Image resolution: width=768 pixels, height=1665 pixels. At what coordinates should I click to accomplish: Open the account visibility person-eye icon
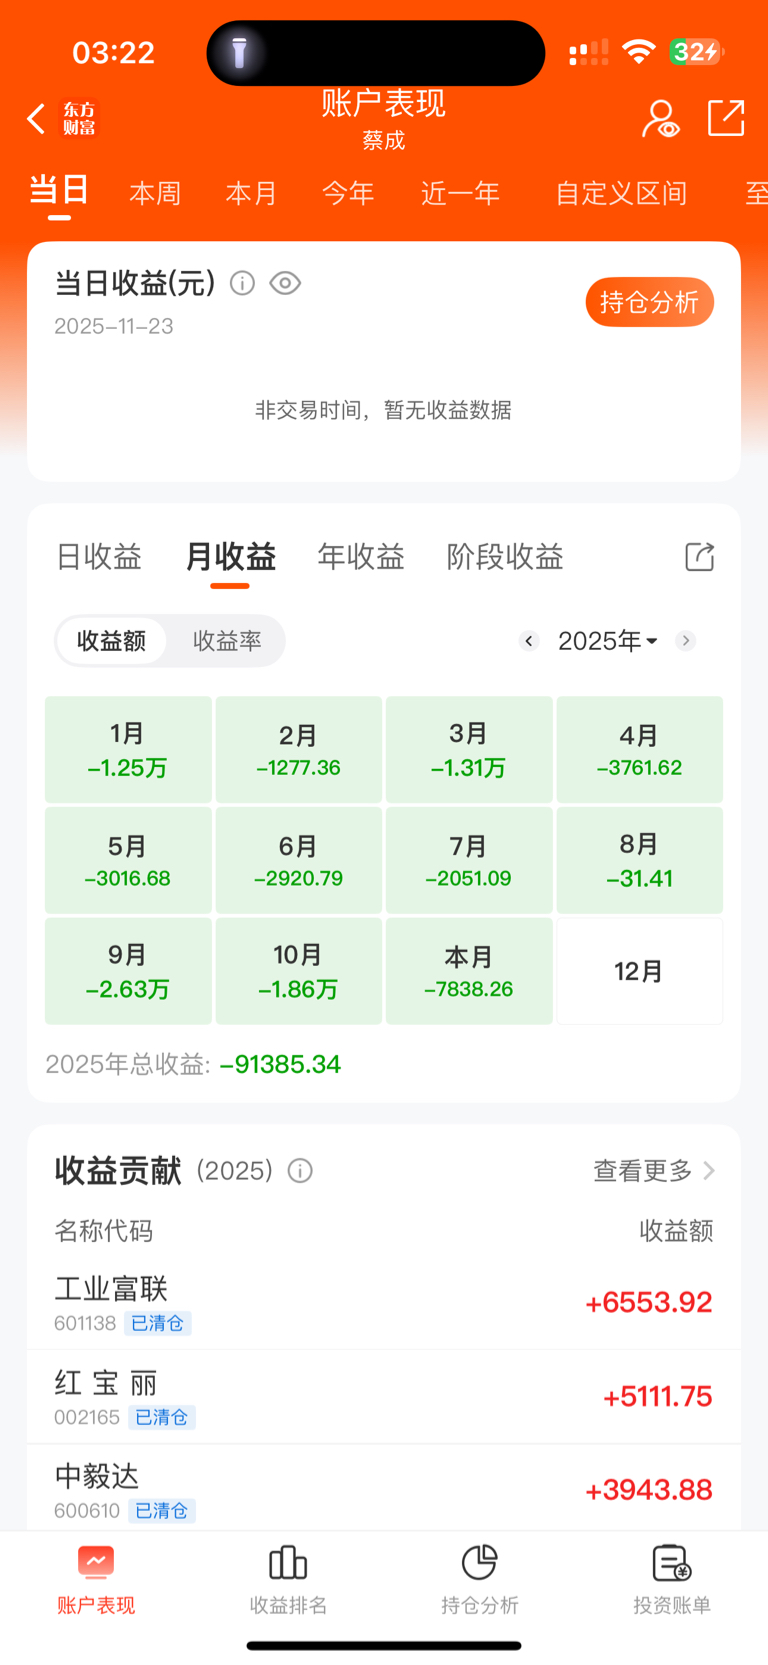(660, 119)
